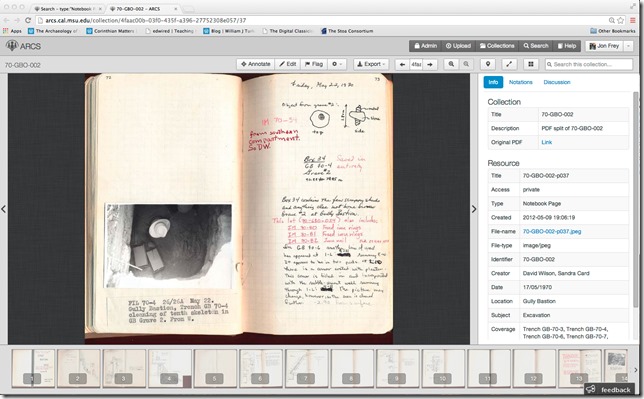Open the Original PDF Link
The width and height of the screenshot is (644, 399).
tap(546, 142)
